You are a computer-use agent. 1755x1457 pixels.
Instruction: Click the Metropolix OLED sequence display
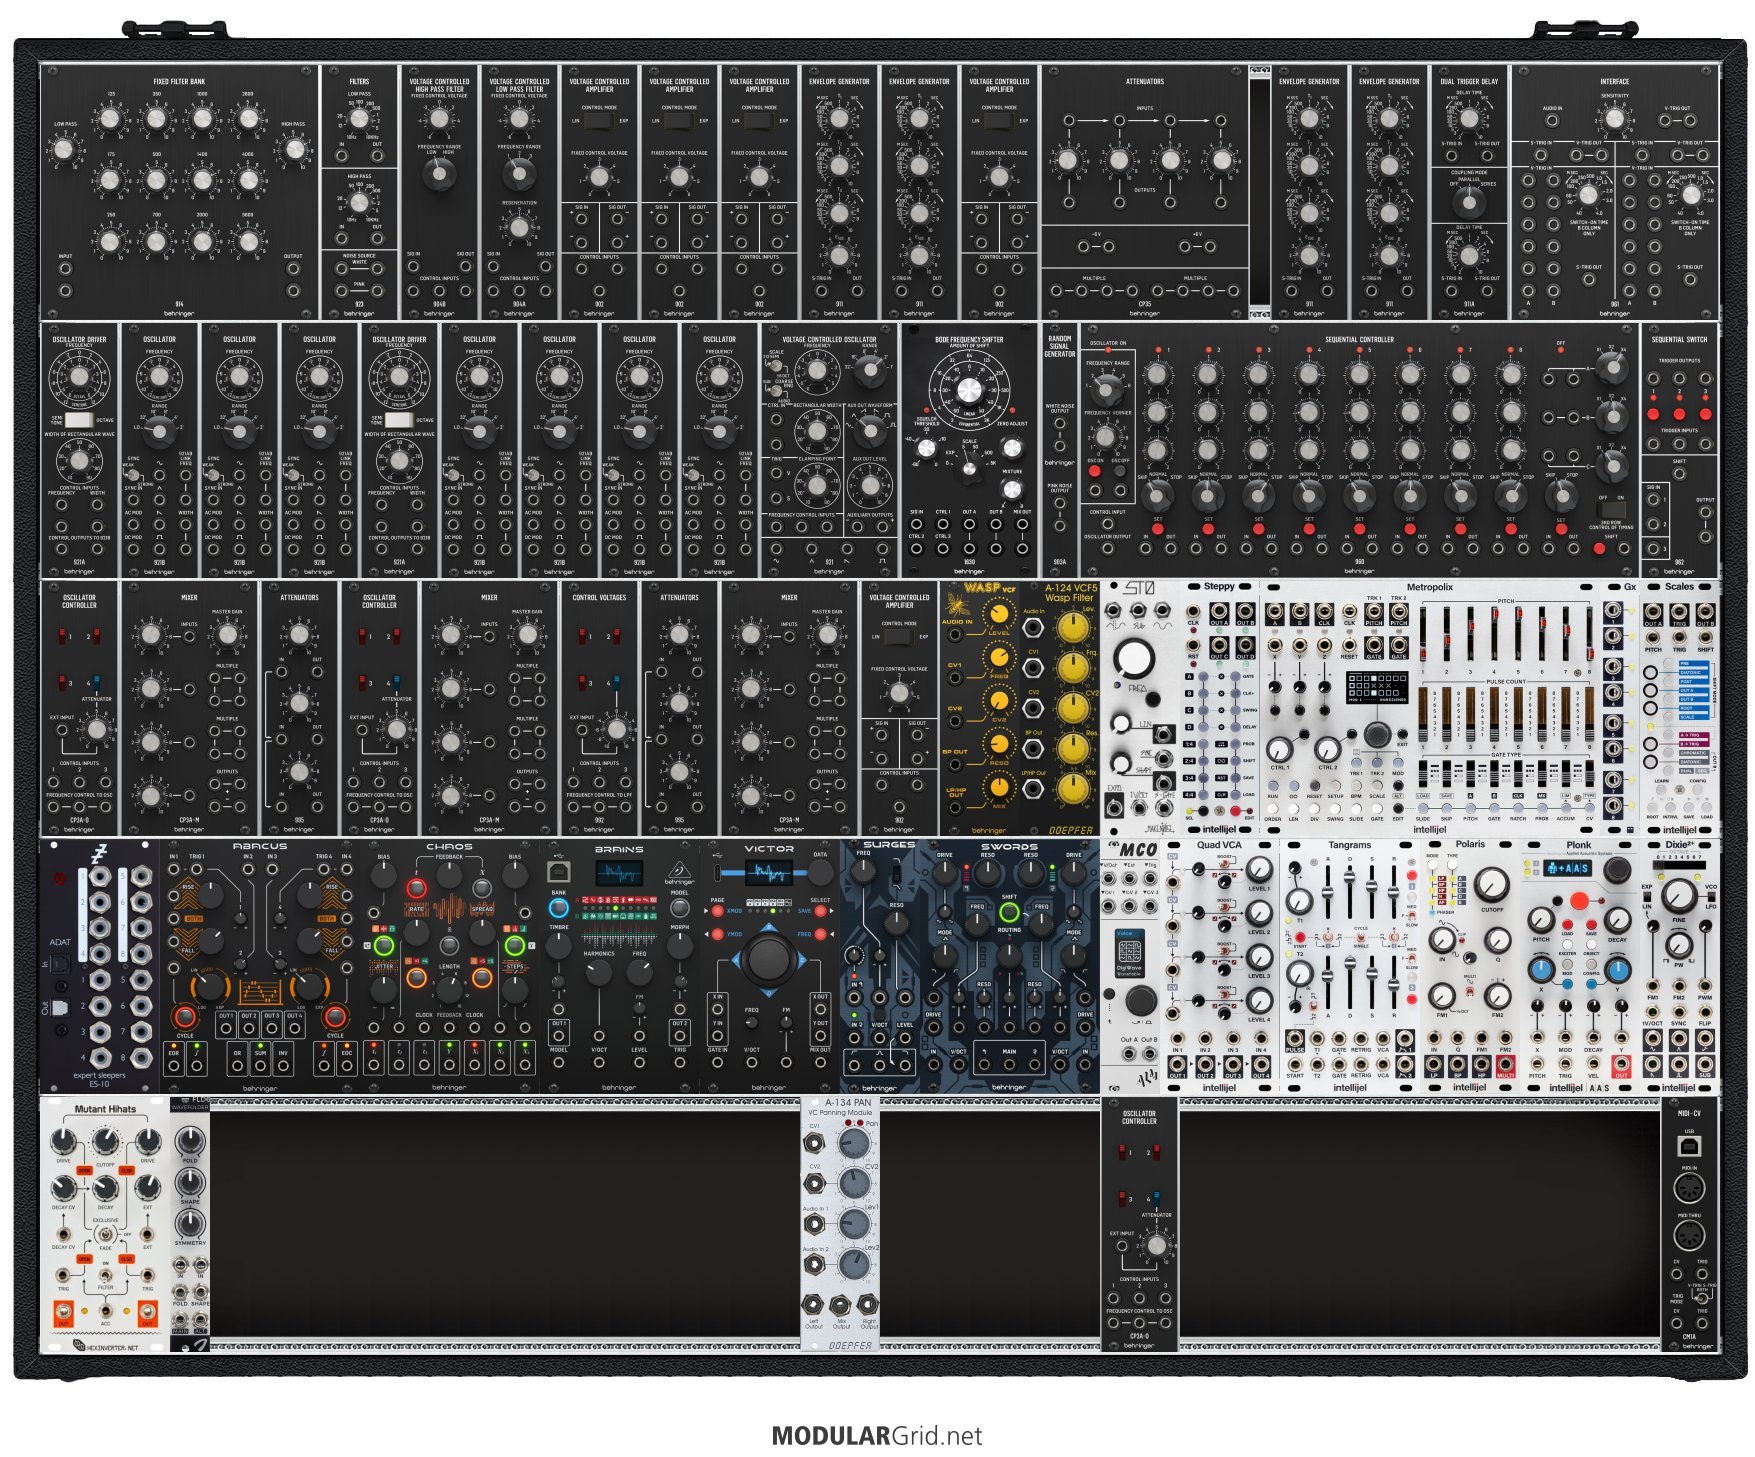click(x=1377, y=687)
